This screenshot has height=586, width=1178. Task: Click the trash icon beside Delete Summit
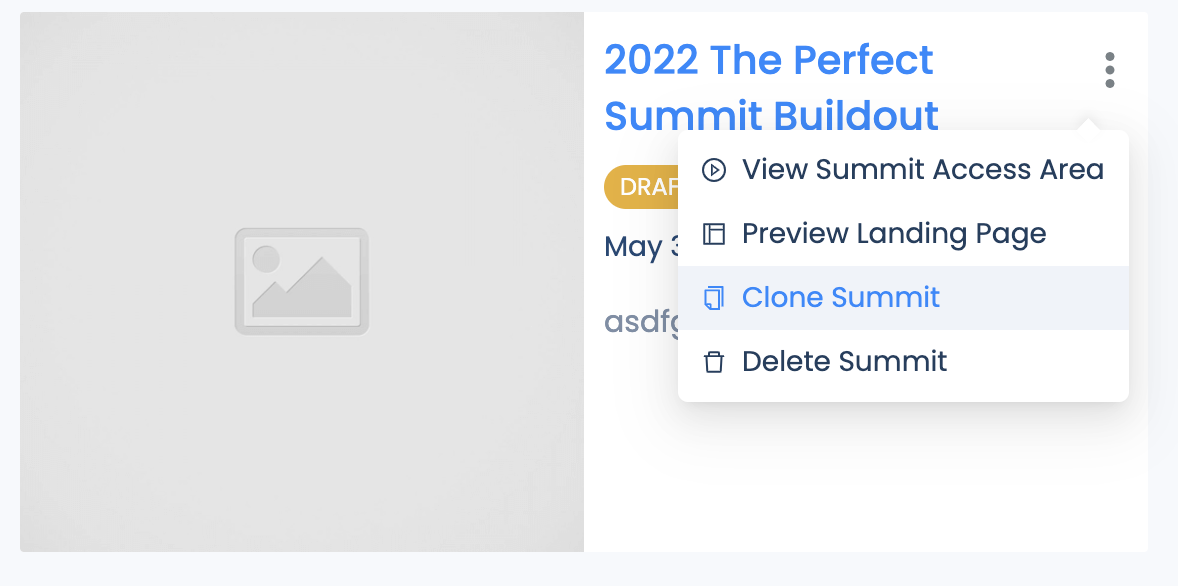pos(714,362)
